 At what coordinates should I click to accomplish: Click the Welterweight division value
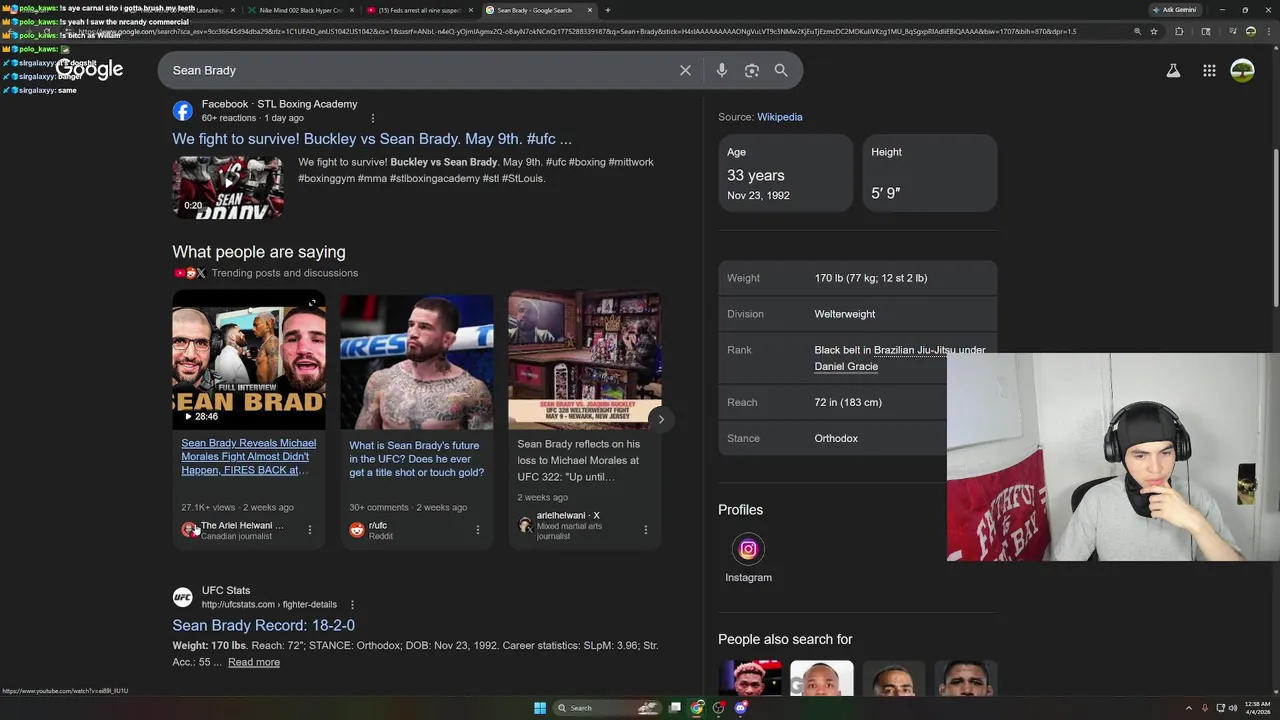coord(845,314)
